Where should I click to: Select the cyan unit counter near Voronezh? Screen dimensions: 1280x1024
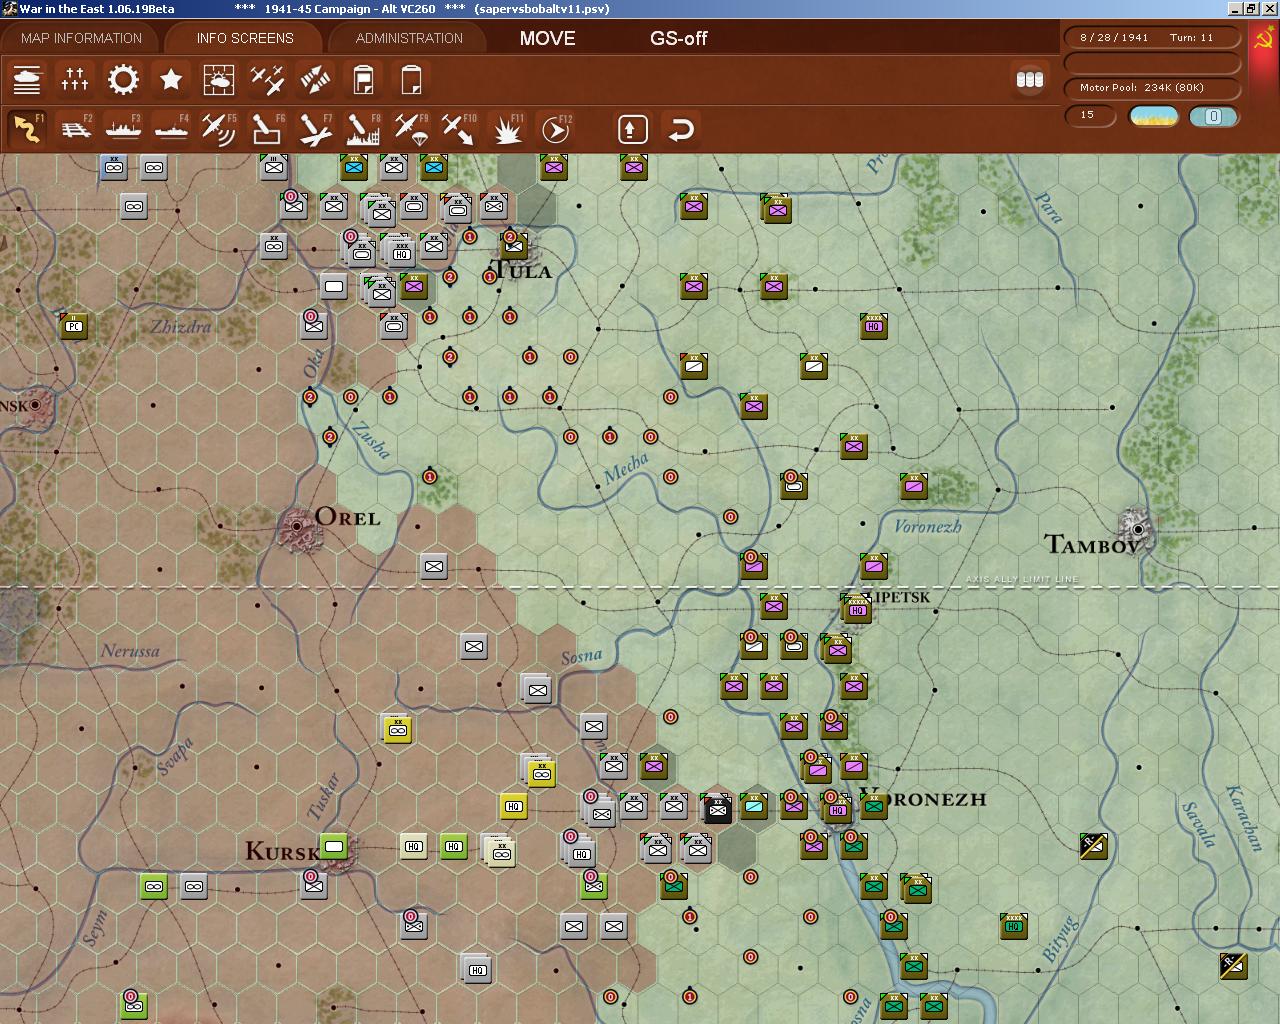pyautogui.click(x=754, y=807)
